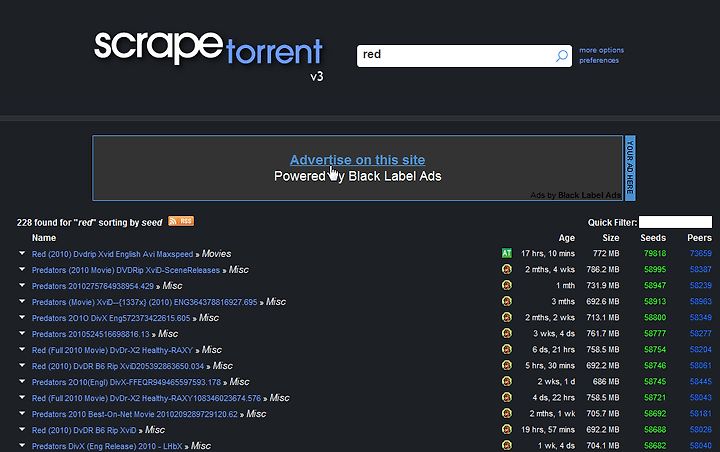Screen dimensions: 720x452
Task: Click the 228 found for red text
Action: pyautogui.click(x=90, y=223)
